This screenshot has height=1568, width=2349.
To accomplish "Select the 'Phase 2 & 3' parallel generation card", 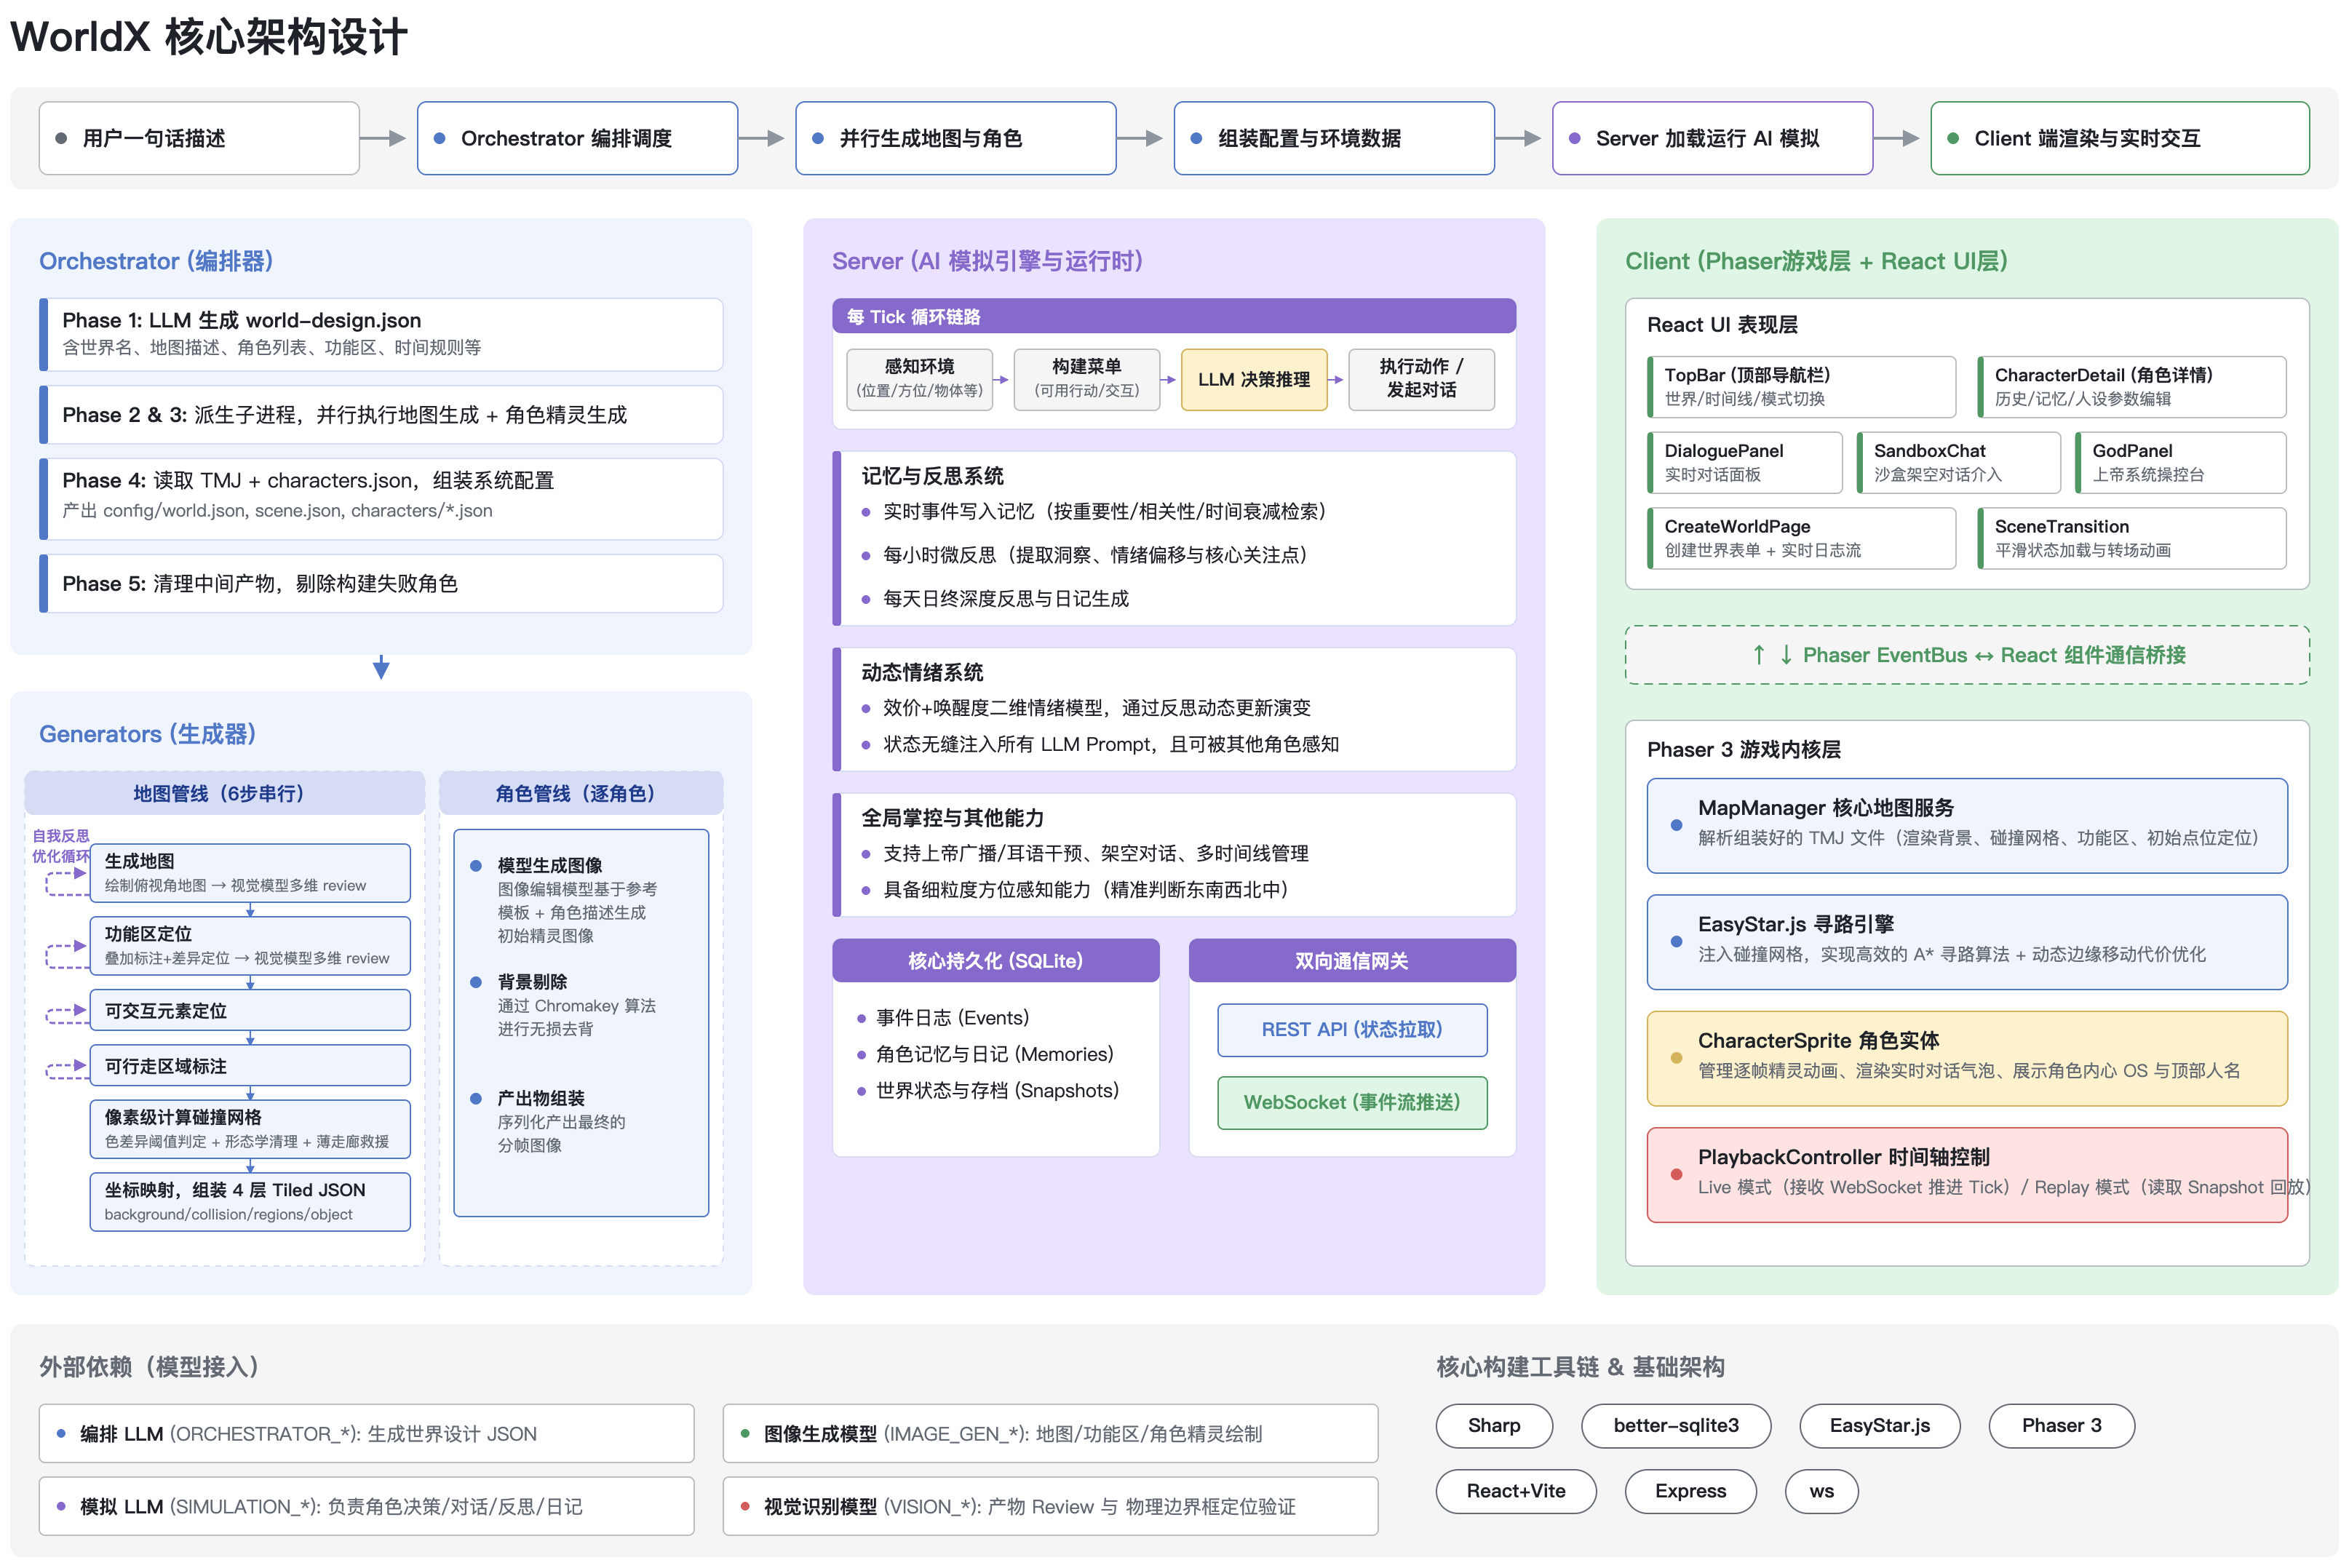I will pyautogui.click(x=381, y=415).
